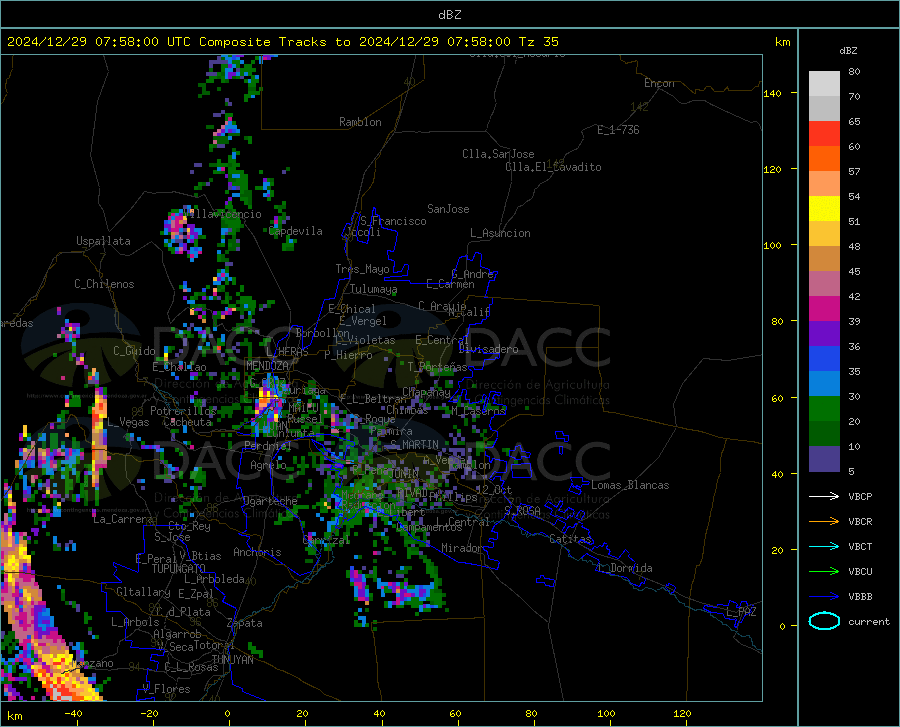
Task: Click the TUNUYAN map label
Action: click(232, 659)
